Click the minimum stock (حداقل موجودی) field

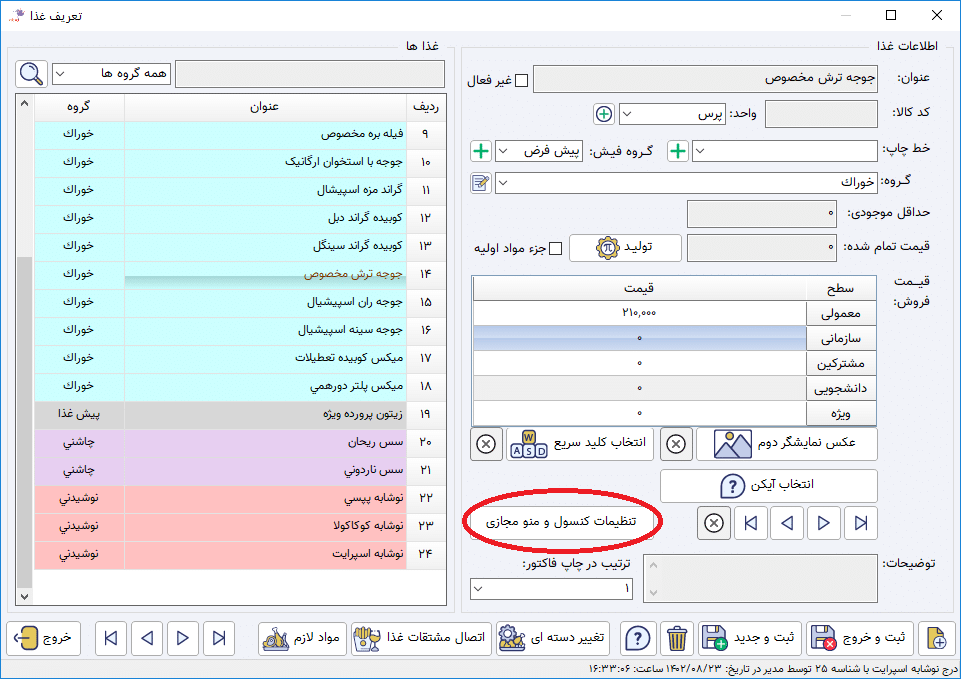pyautogui.click(x=762, y=213)
